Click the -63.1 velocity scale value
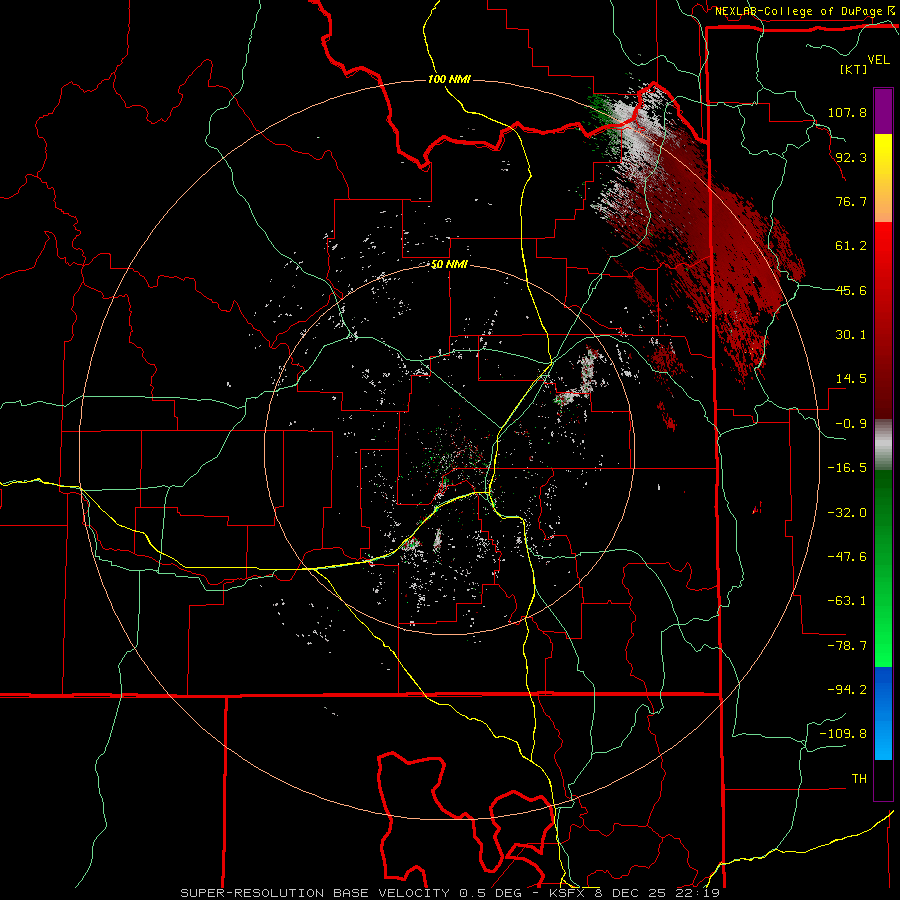 847,601
